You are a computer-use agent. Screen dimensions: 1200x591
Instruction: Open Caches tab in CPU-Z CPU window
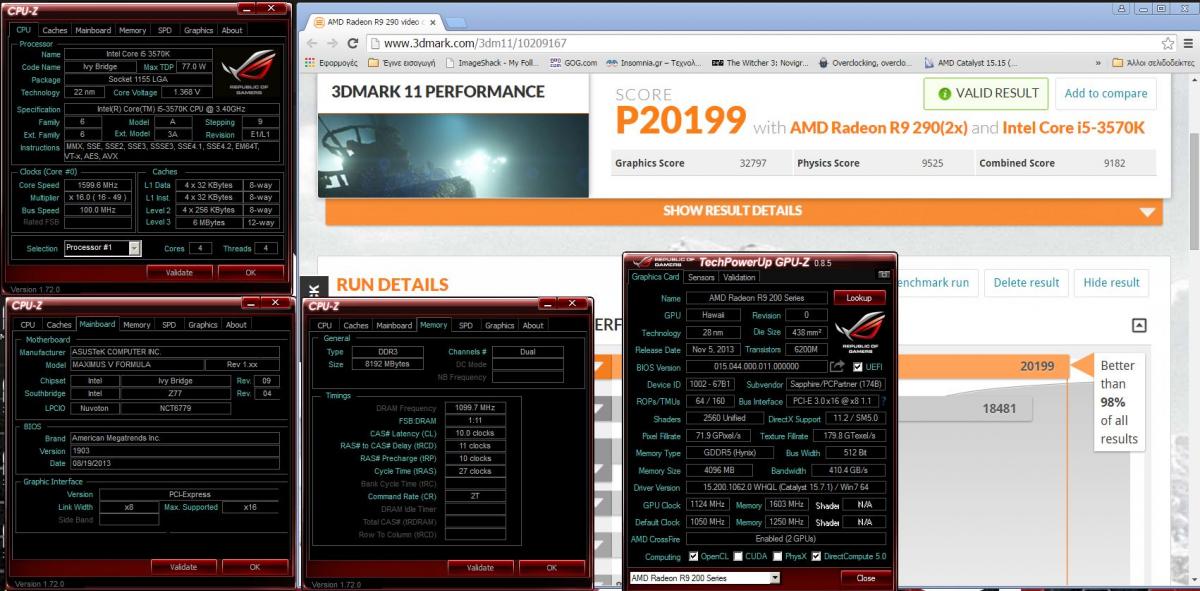pos(55,30)
